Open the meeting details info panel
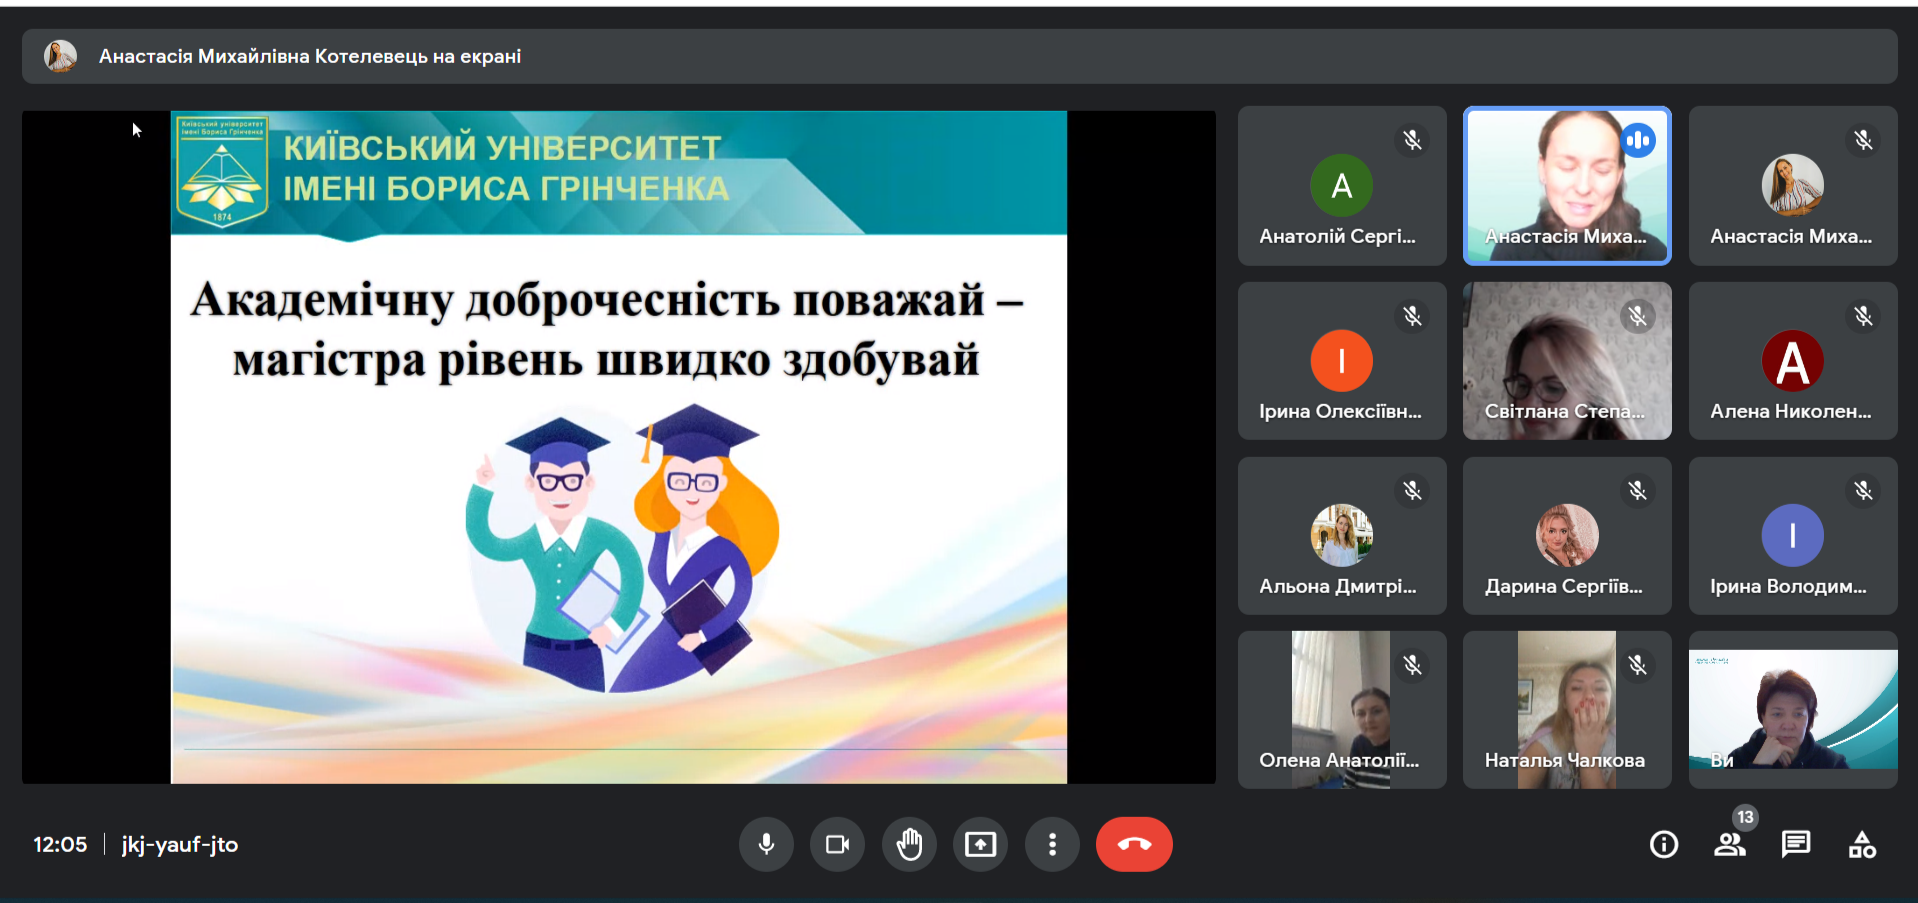The width and height of the screenshot is (1918, 903). (1663, 844)
